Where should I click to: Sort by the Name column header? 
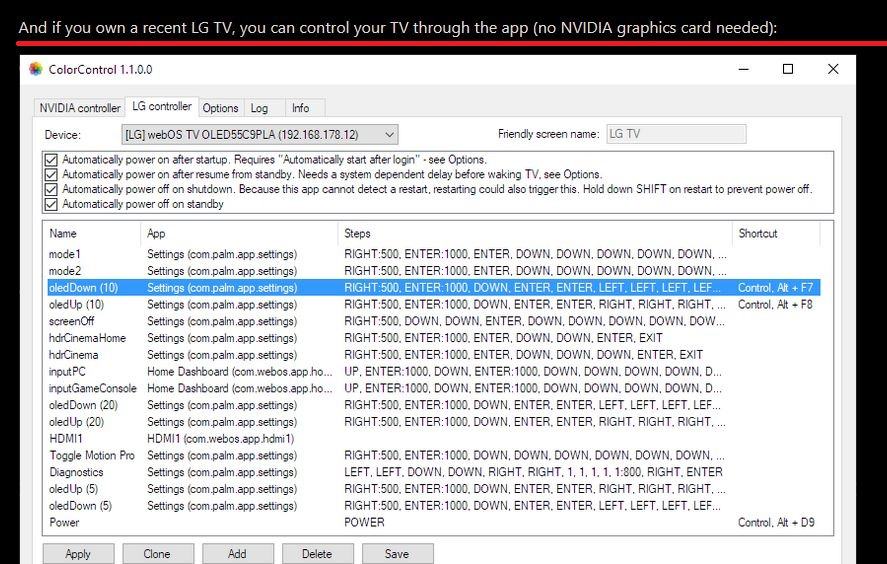(92, 233)
